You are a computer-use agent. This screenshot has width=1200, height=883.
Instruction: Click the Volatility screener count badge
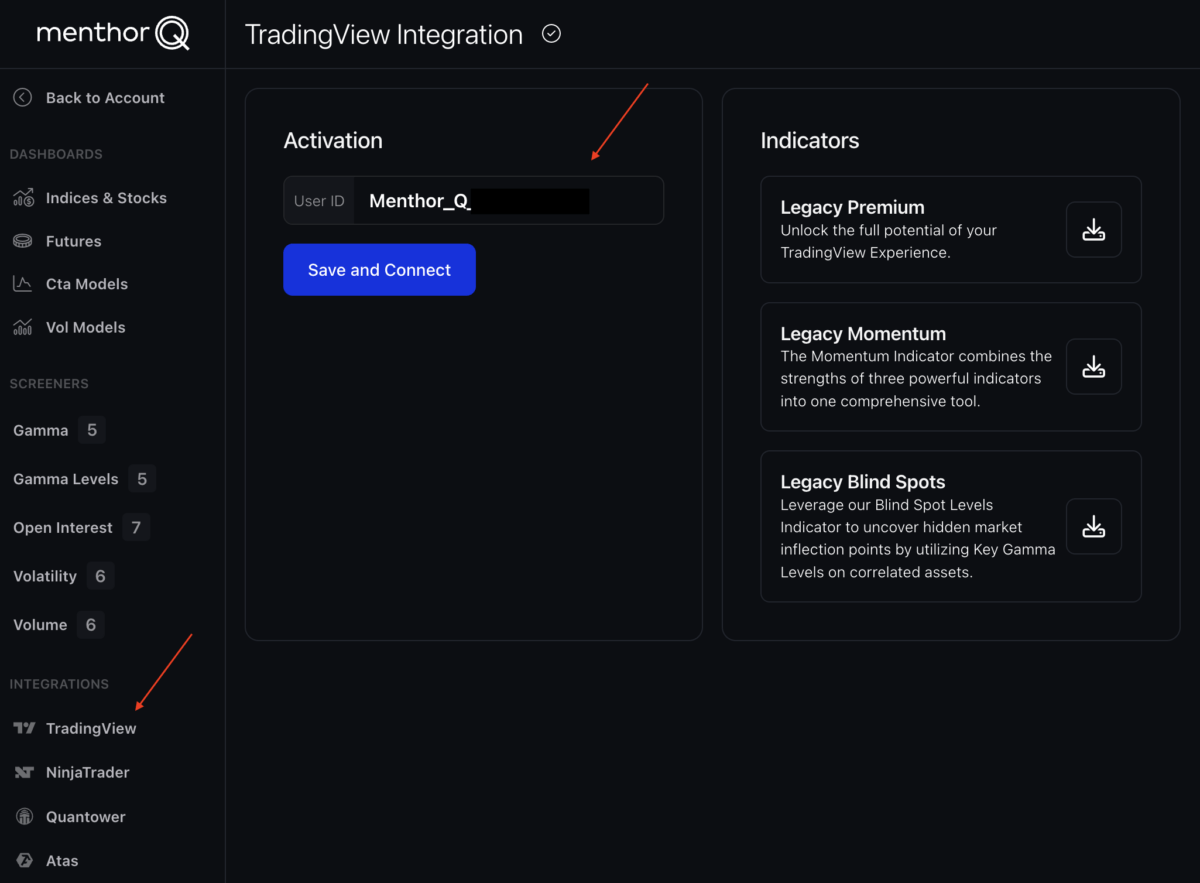[x=99, y=576]
